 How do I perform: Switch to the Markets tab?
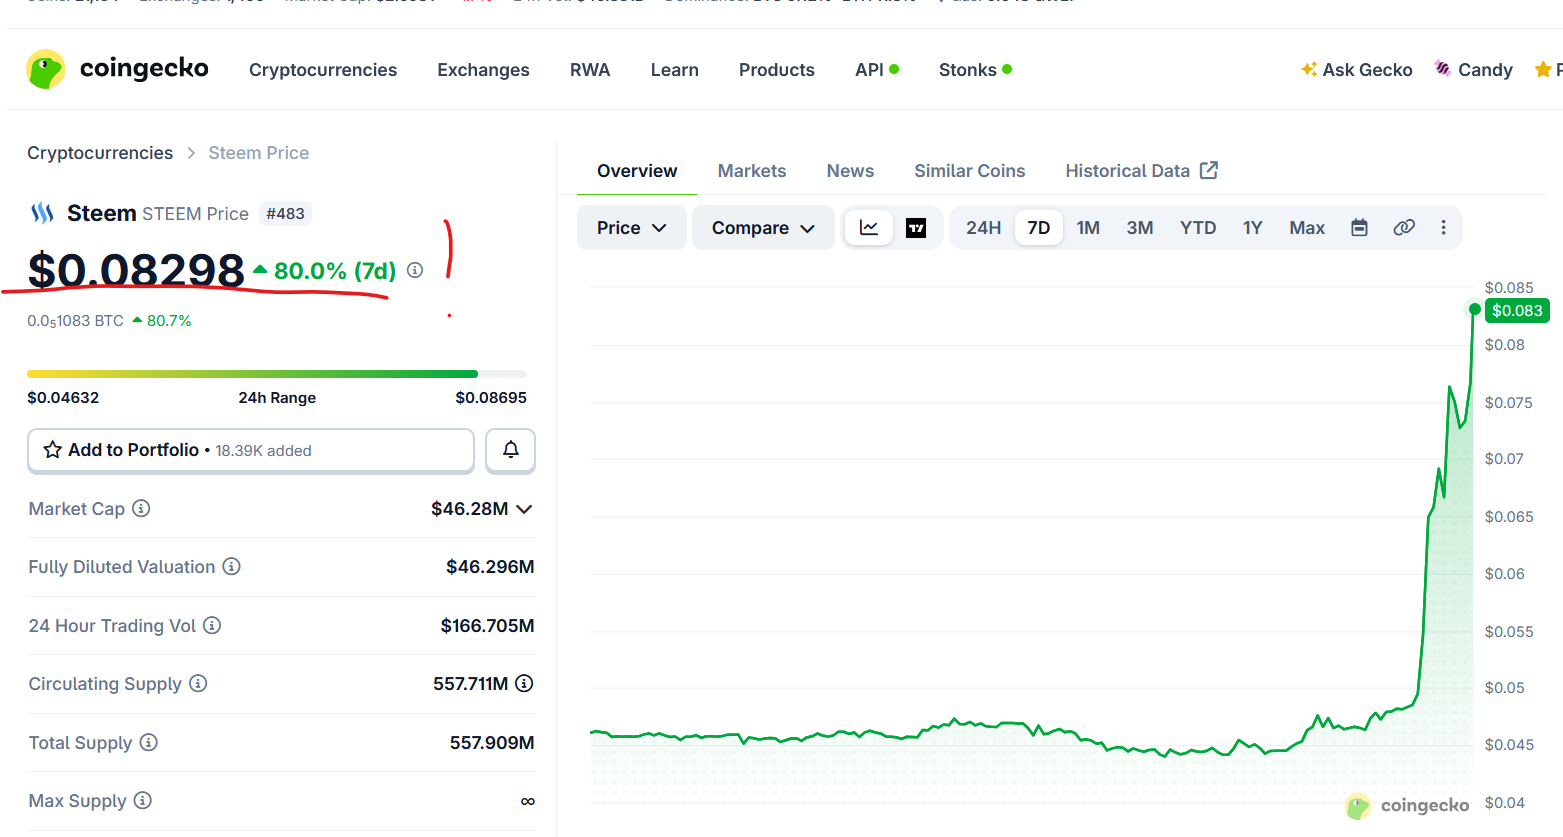[x=752, y=171]
